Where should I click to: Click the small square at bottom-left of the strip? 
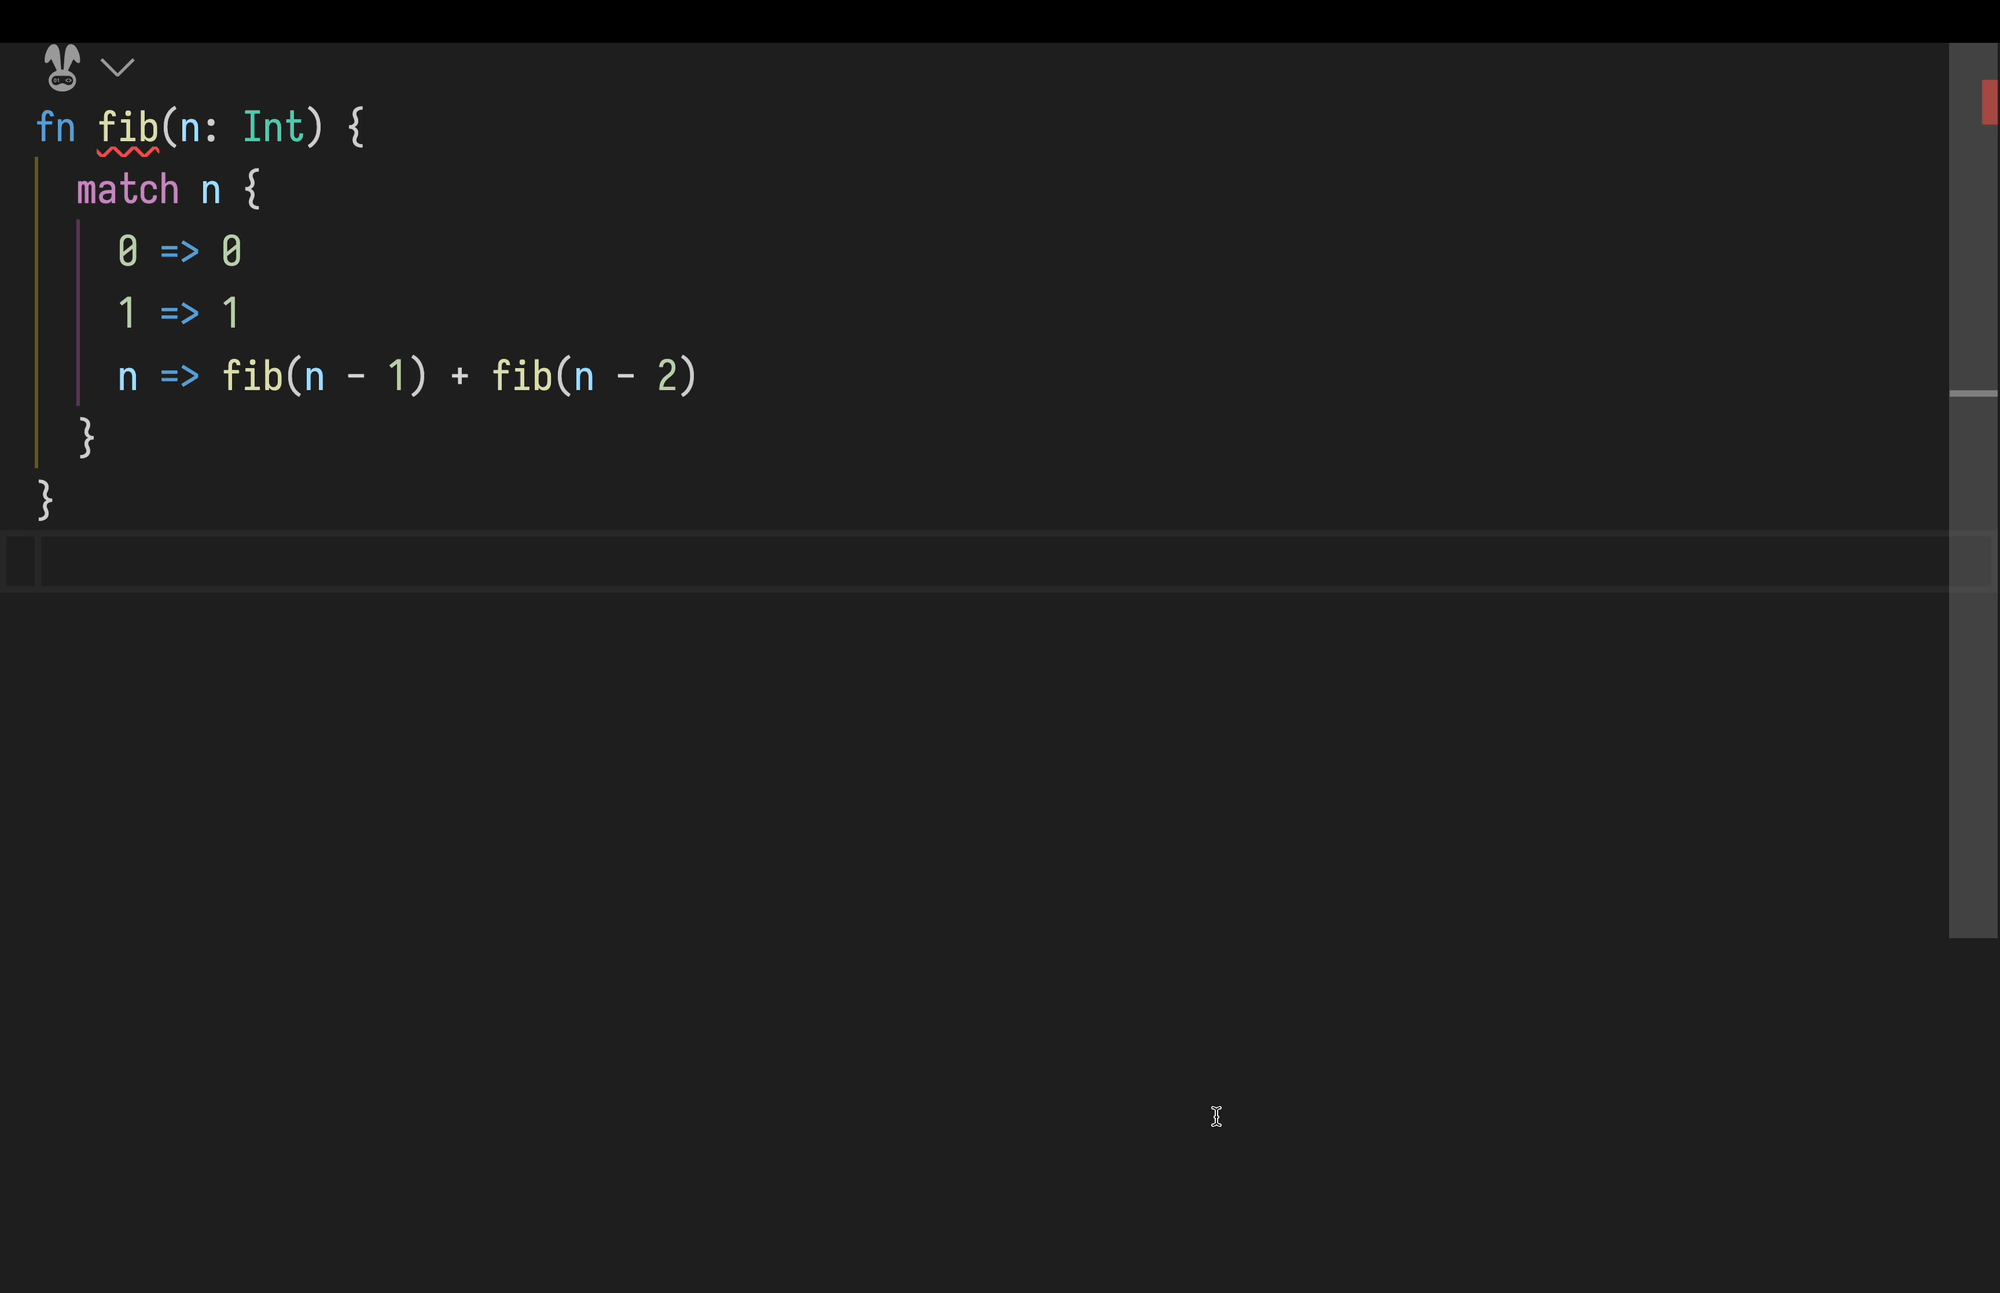pyautogui.click(x=19, y=562)
